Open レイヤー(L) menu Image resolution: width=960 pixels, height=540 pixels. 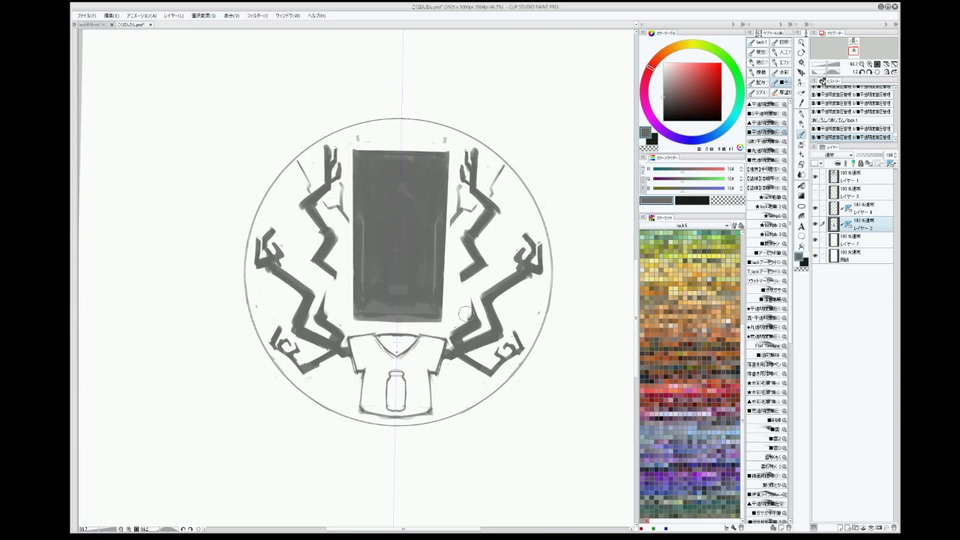(x=173, y=16)
